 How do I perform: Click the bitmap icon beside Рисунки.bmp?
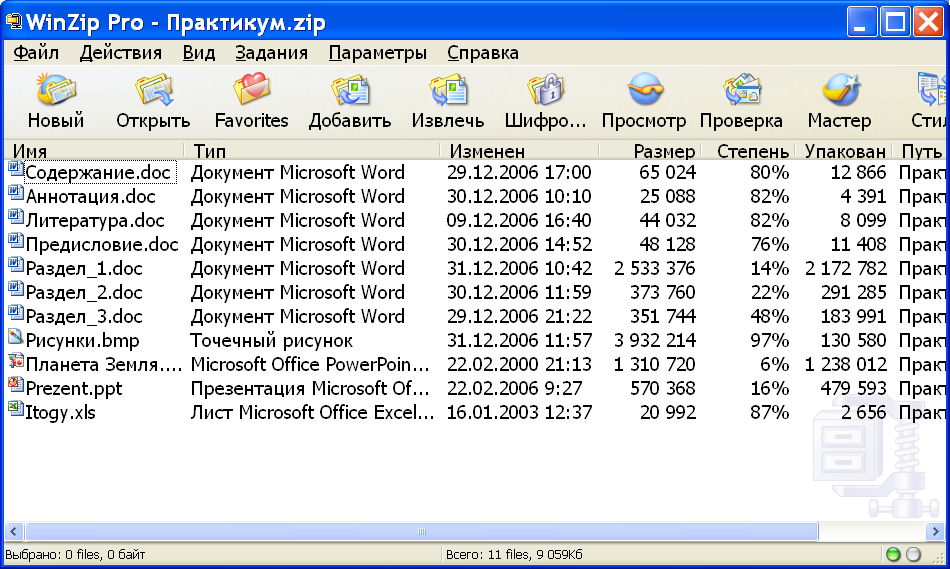click(x=15, y=337)
